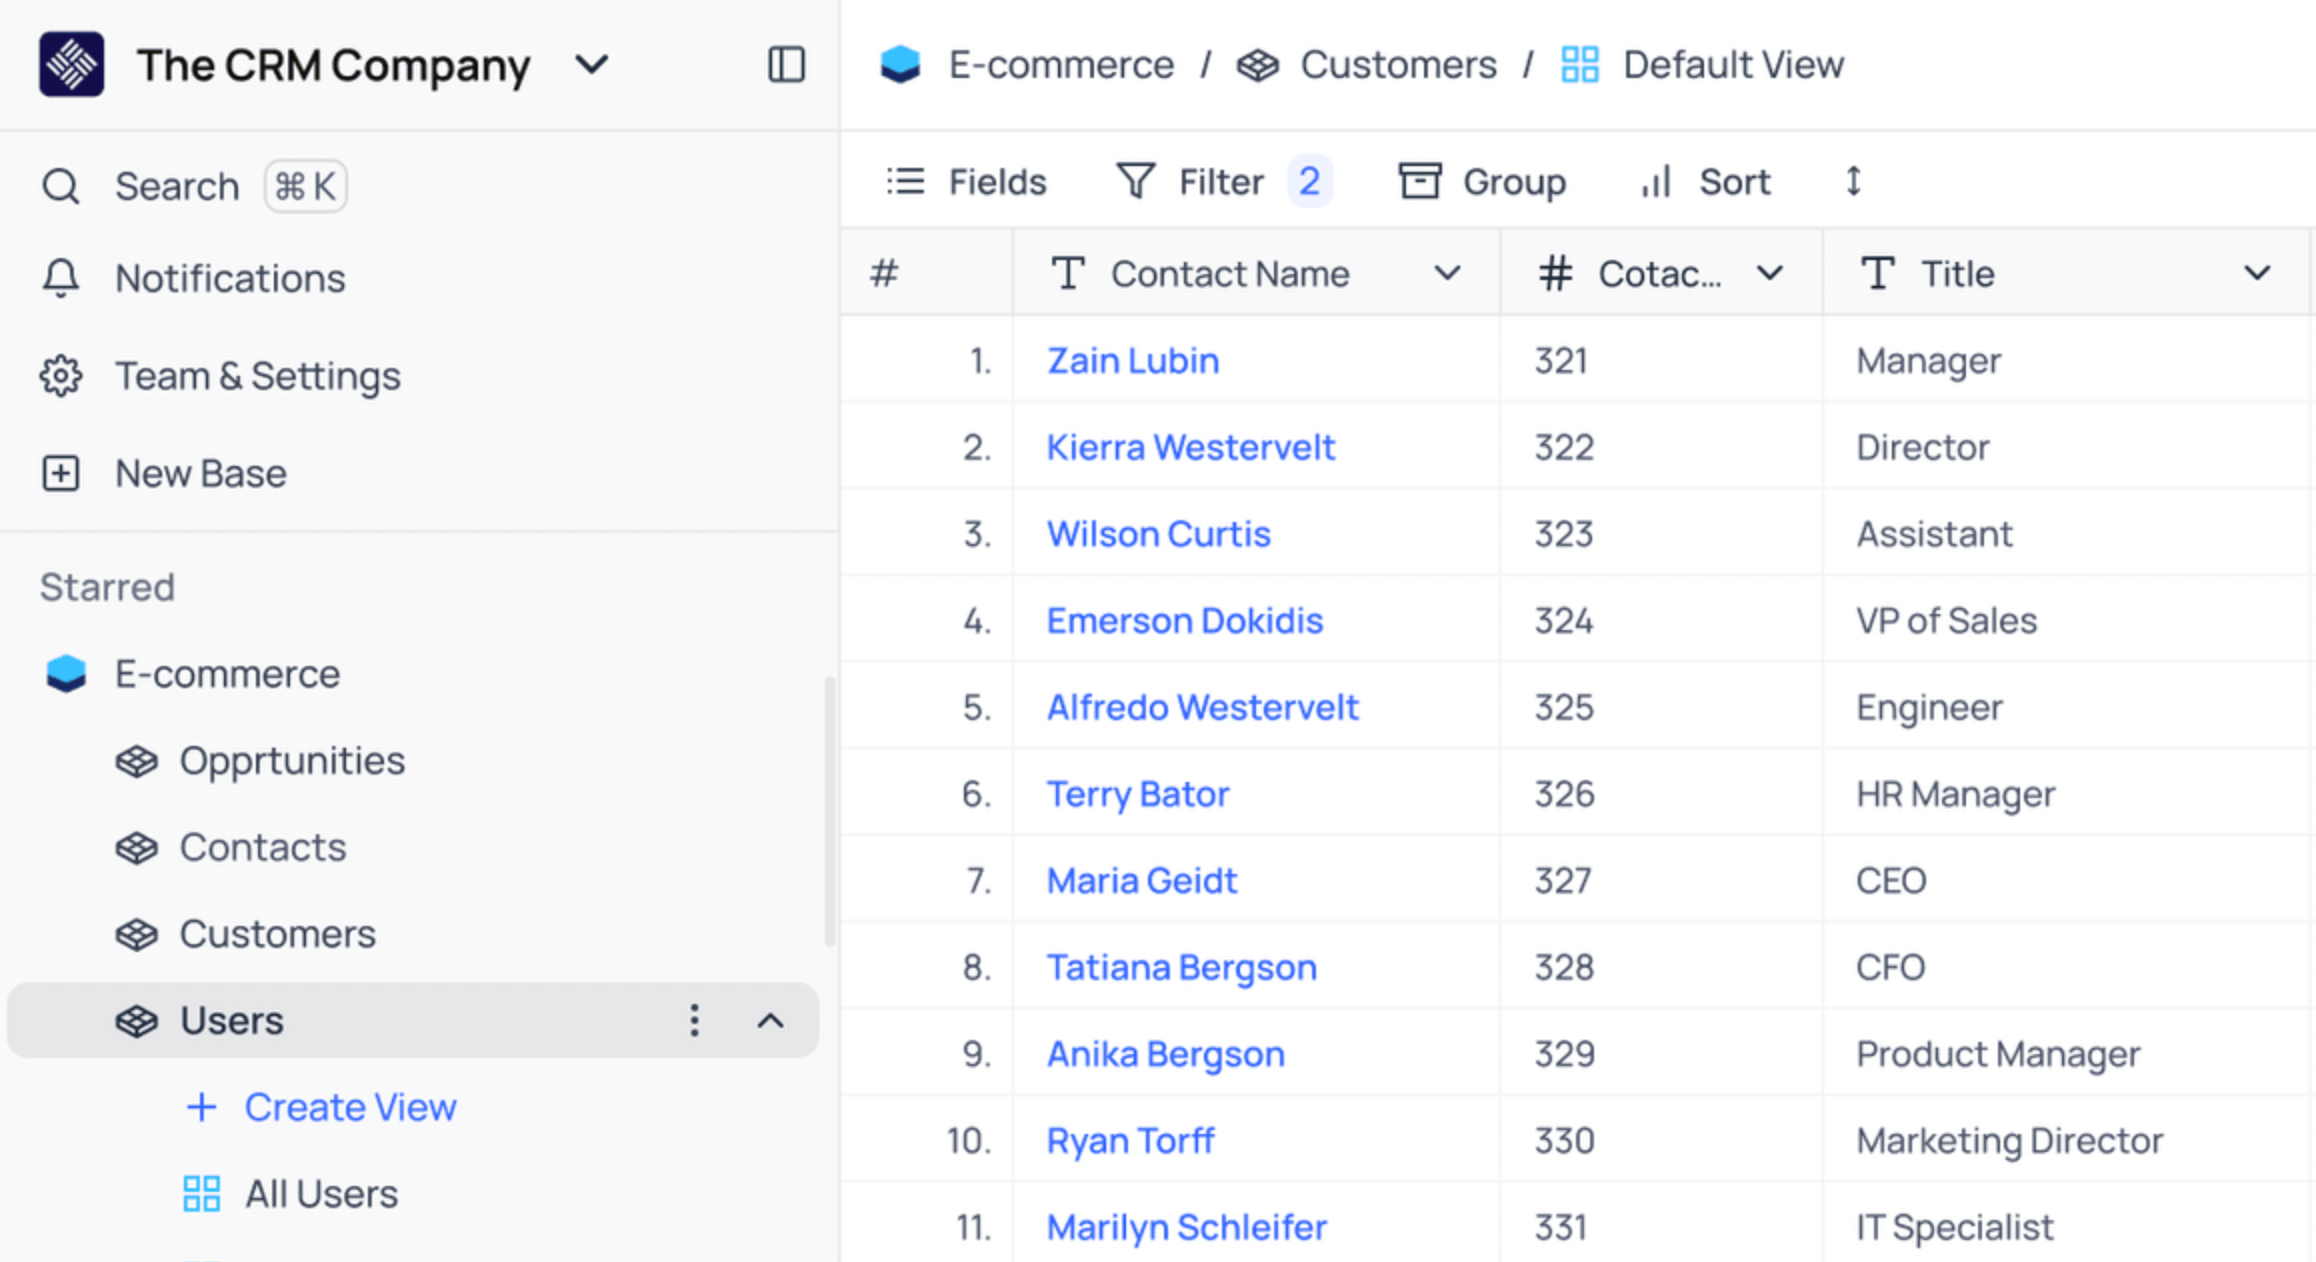Click the Search field
This screenshot has width=2316, height=1262.
coord(177,186)
